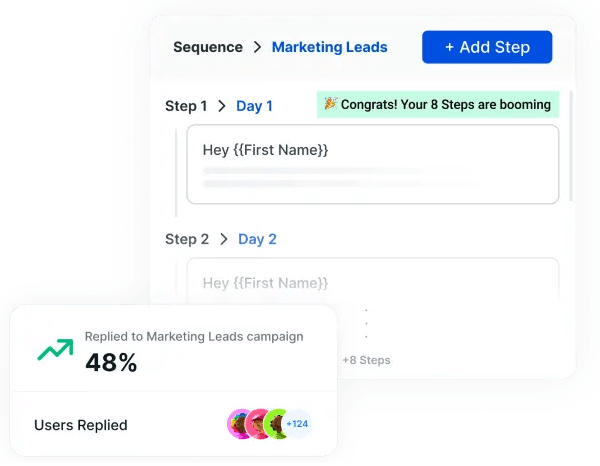Click the Step 1 message text box
This screenshot has height=466, width=600.
[372, 164]
